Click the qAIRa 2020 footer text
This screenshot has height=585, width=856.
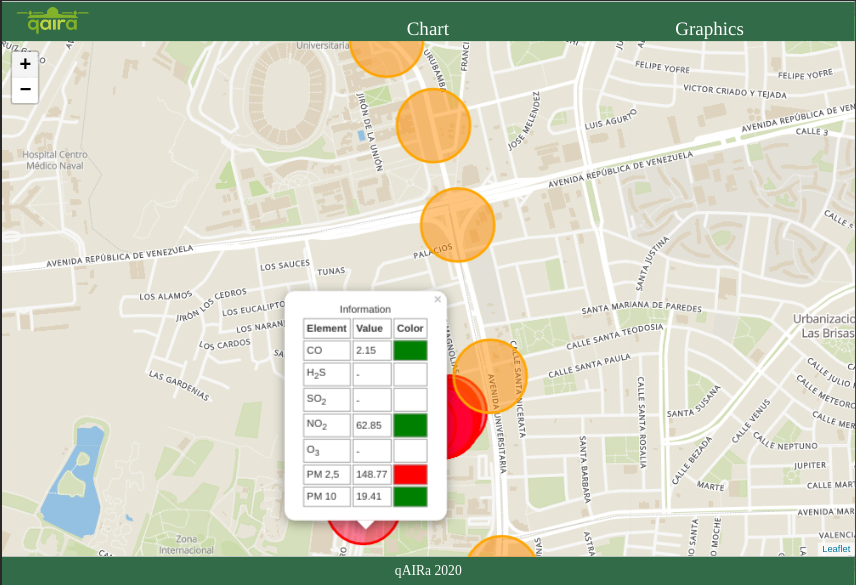[428, 570]
